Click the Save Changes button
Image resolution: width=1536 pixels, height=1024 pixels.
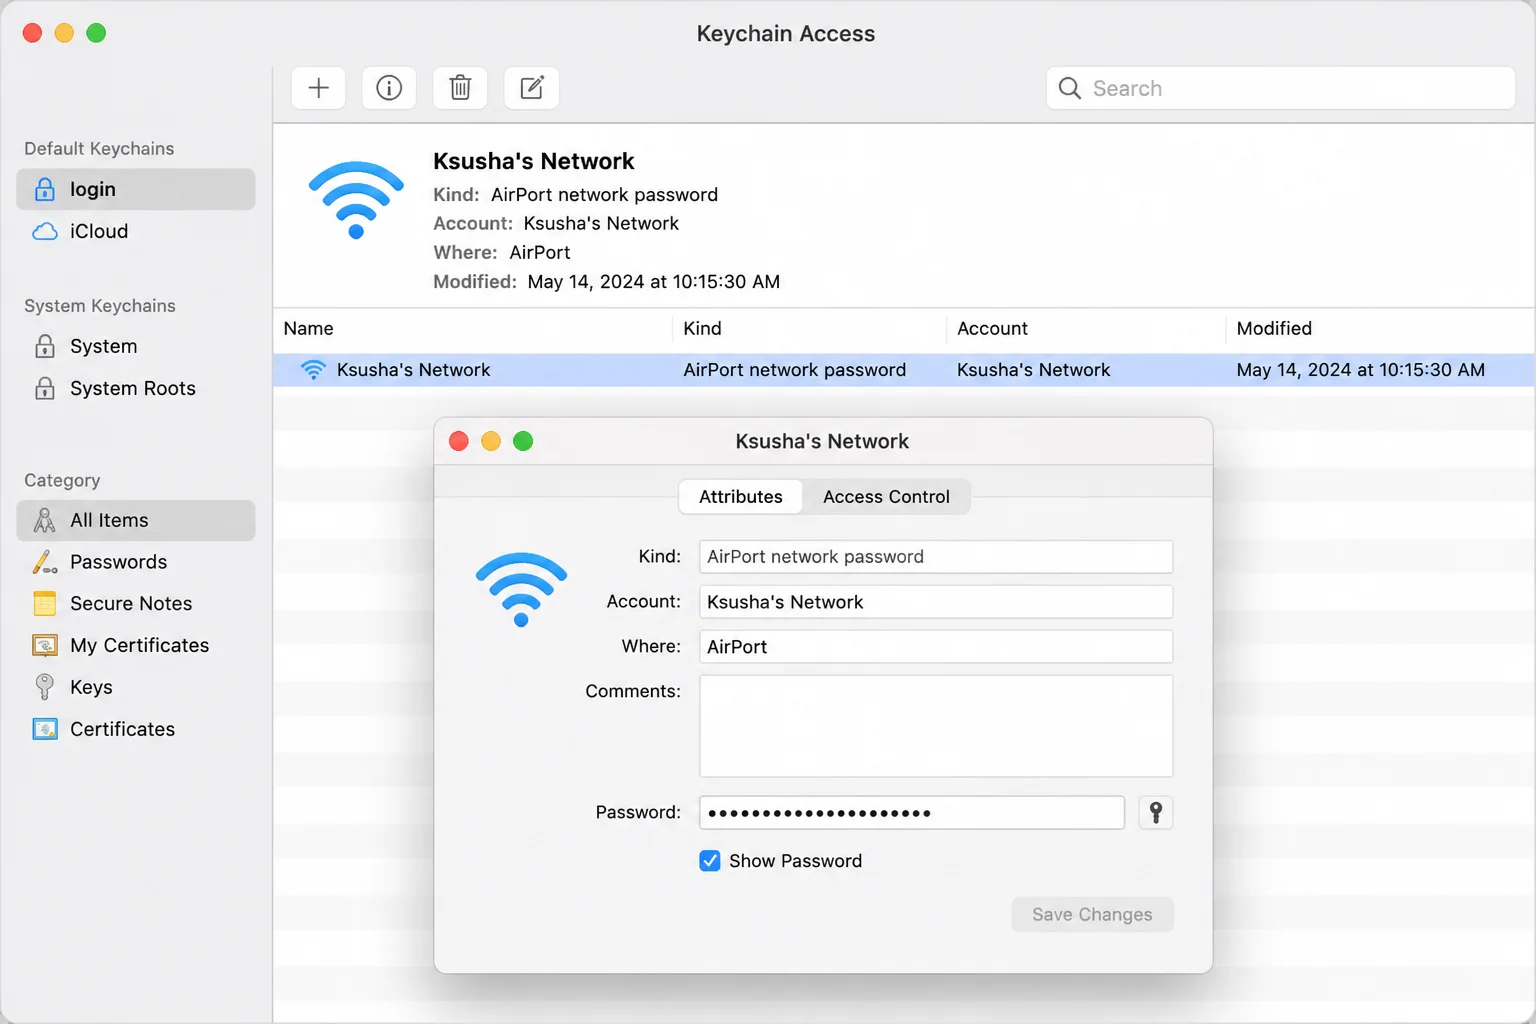pos(1092,914)
